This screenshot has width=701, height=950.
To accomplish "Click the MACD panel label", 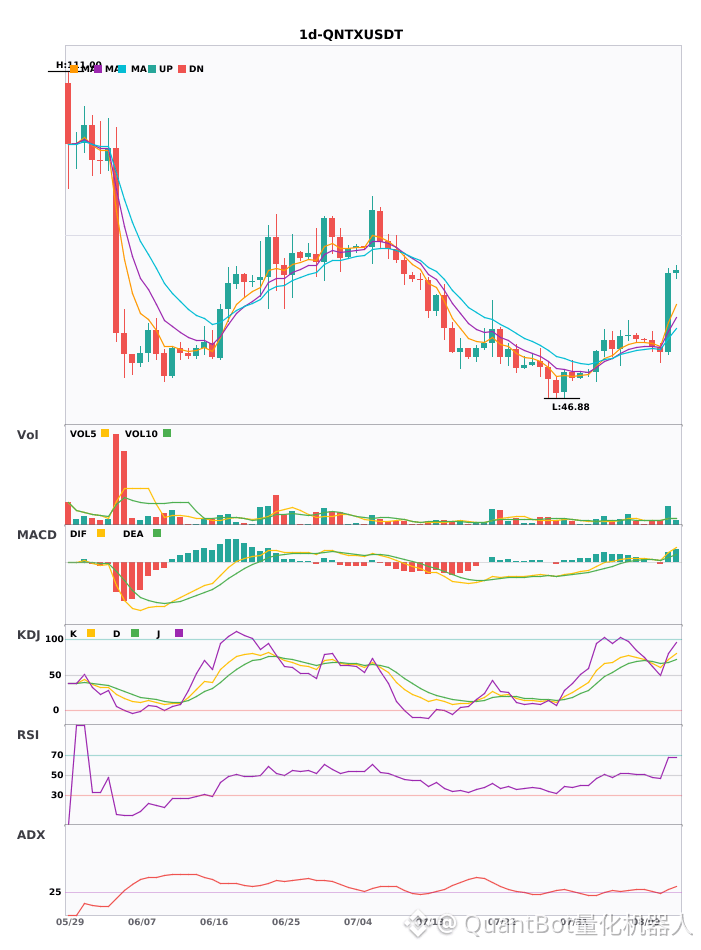I will point(37,535).
